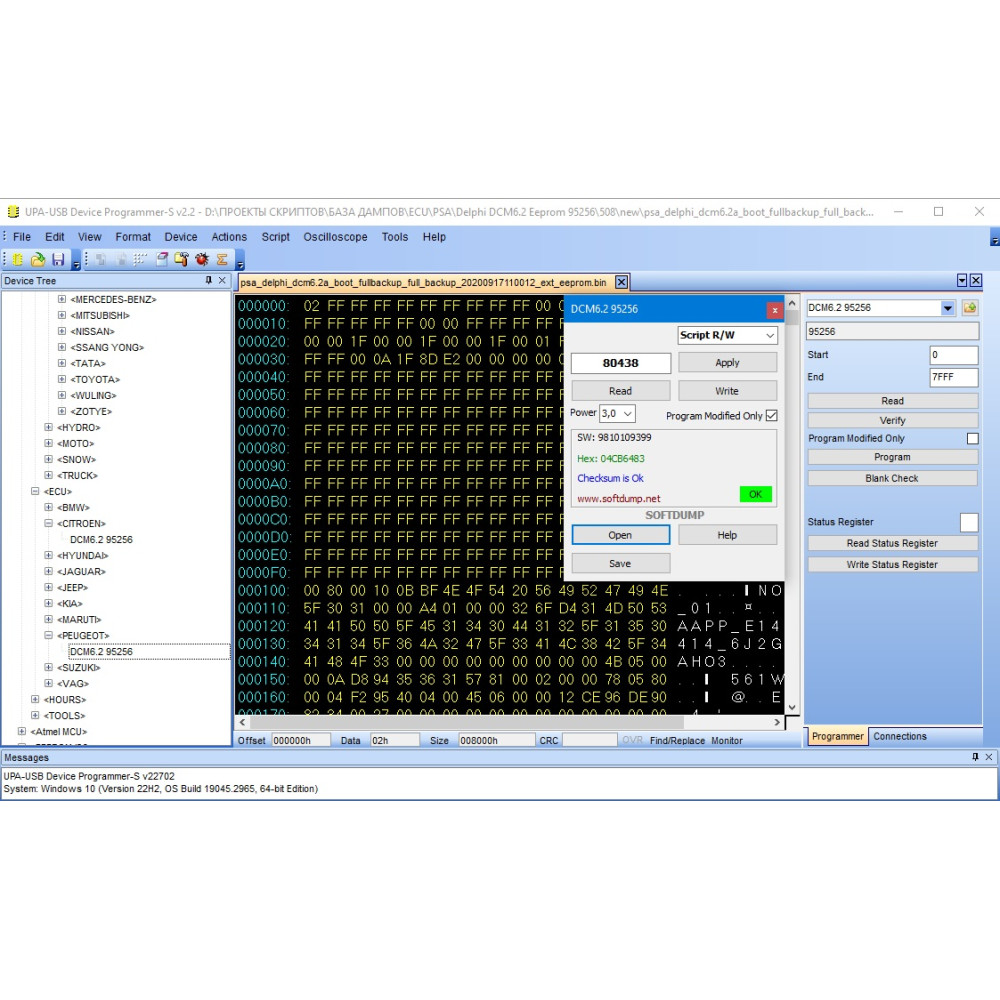
Task: Click the pink-edged eraser buffer toolbar icon
Action: coord(162,260)
